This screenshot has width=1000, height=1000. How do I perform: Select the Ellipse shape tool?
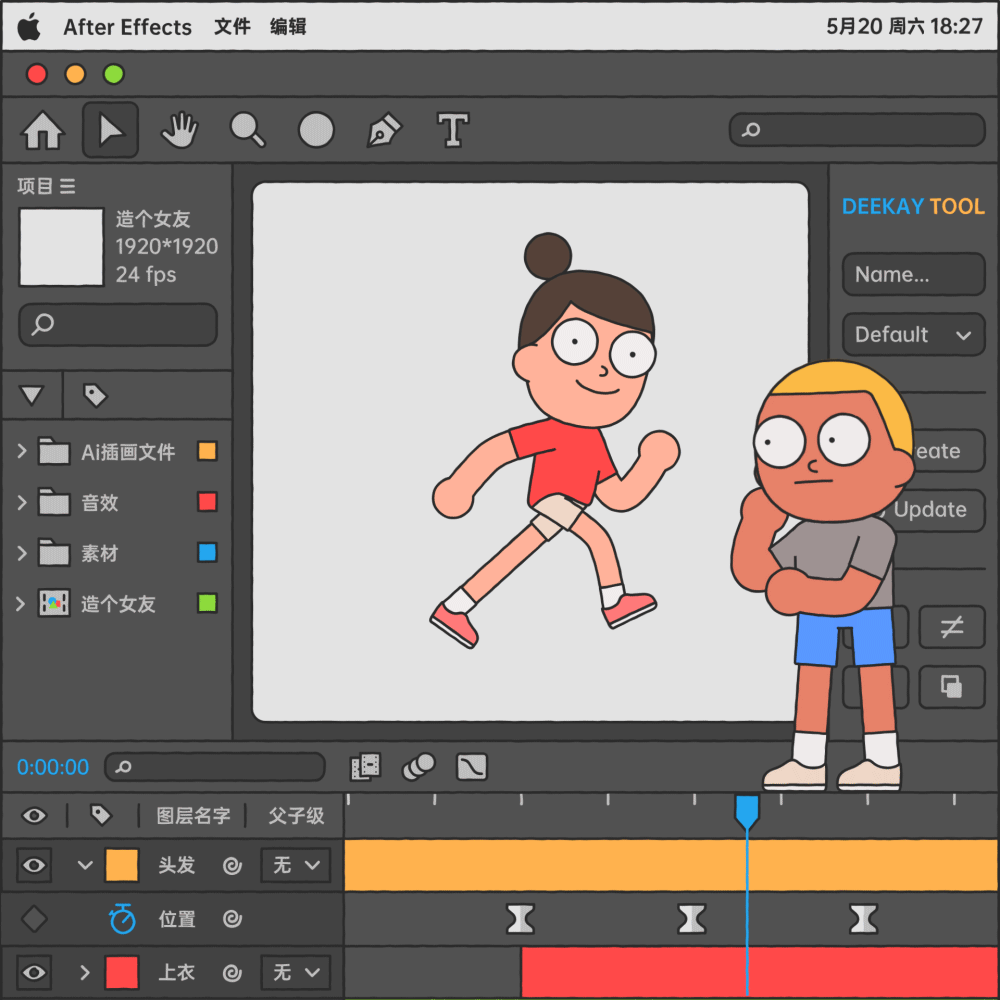point(316,130)
